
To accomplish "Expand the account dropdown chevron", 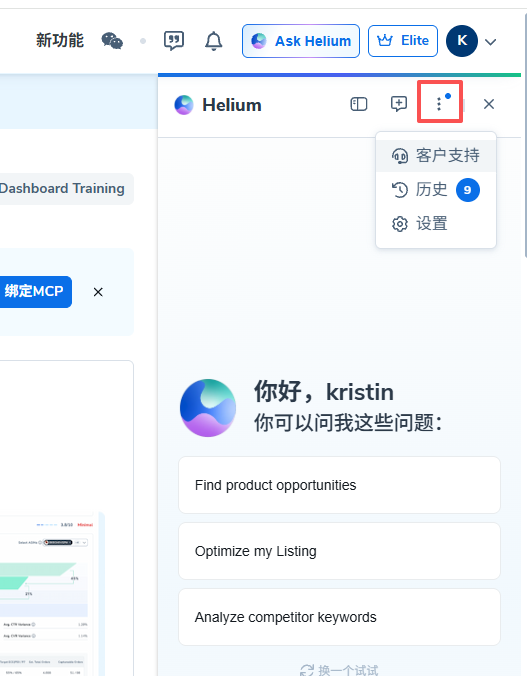I will tap(491, 42).
